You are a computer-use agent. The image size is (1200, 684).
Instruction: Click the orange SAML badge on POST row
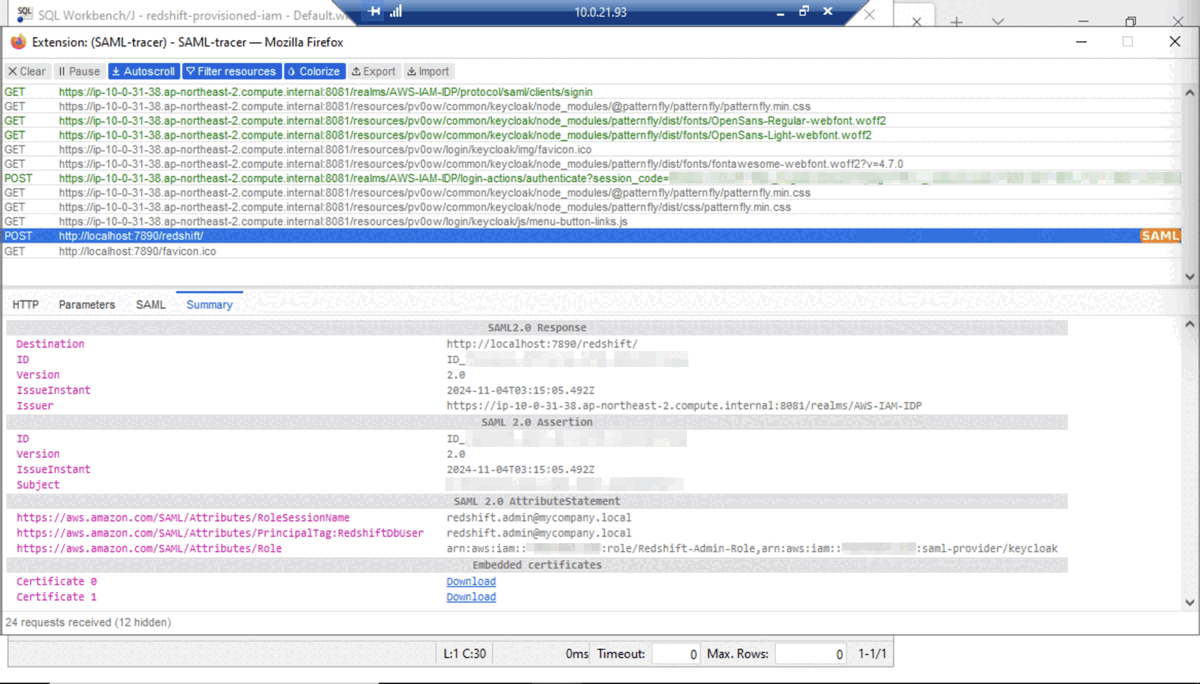click(x=1160, y=236)
